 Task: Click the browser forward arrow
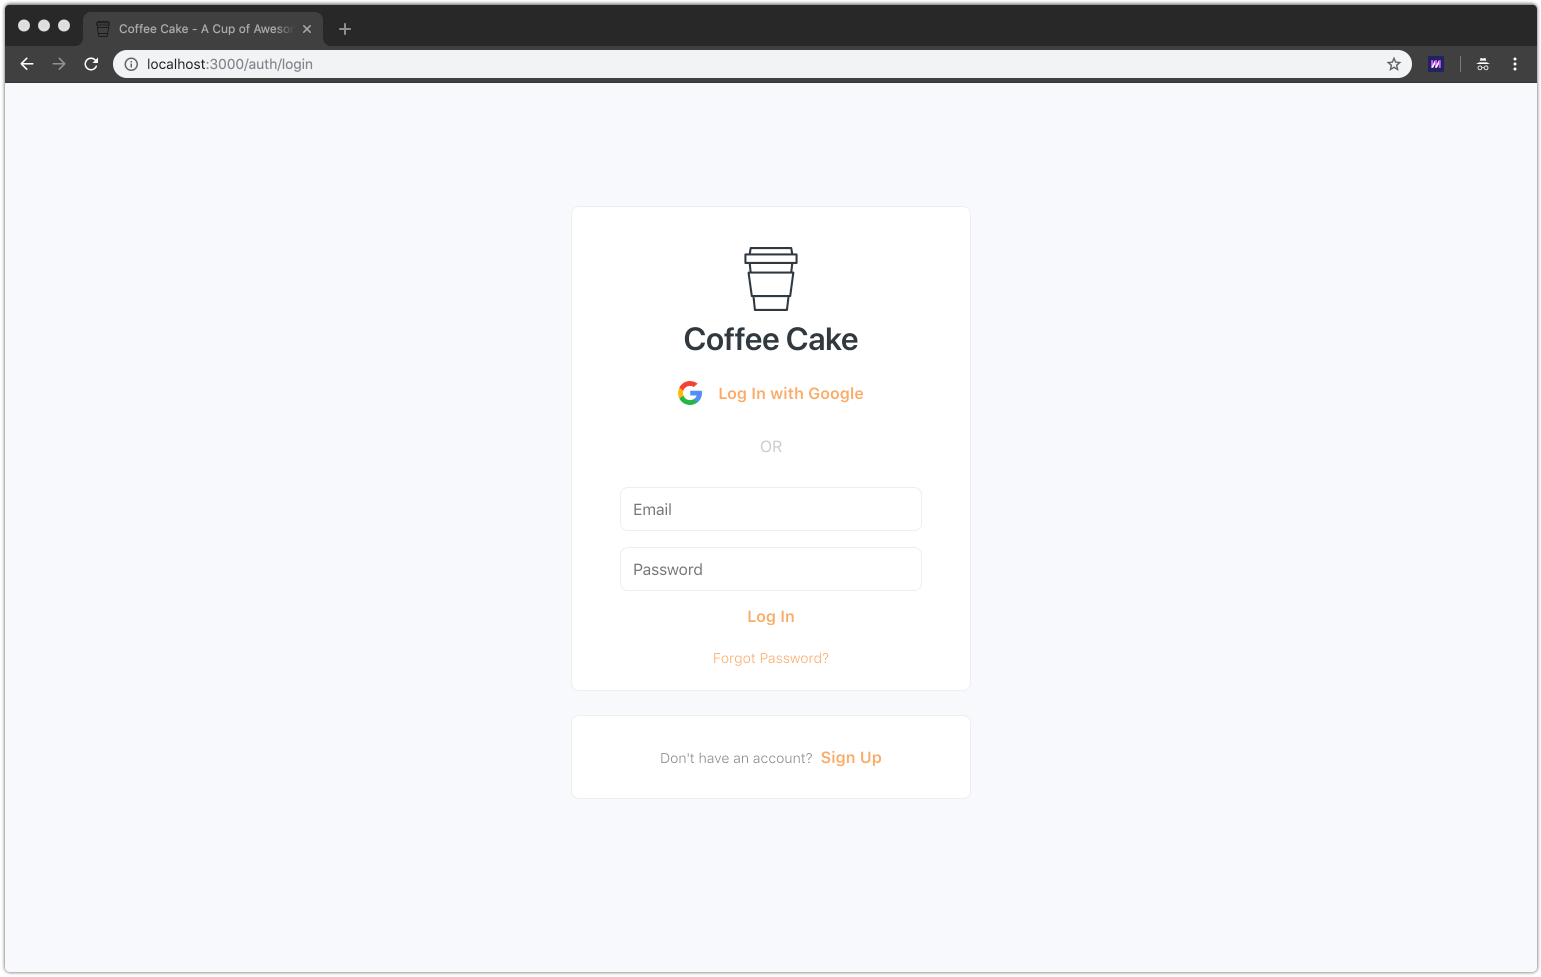pos(59,64)
